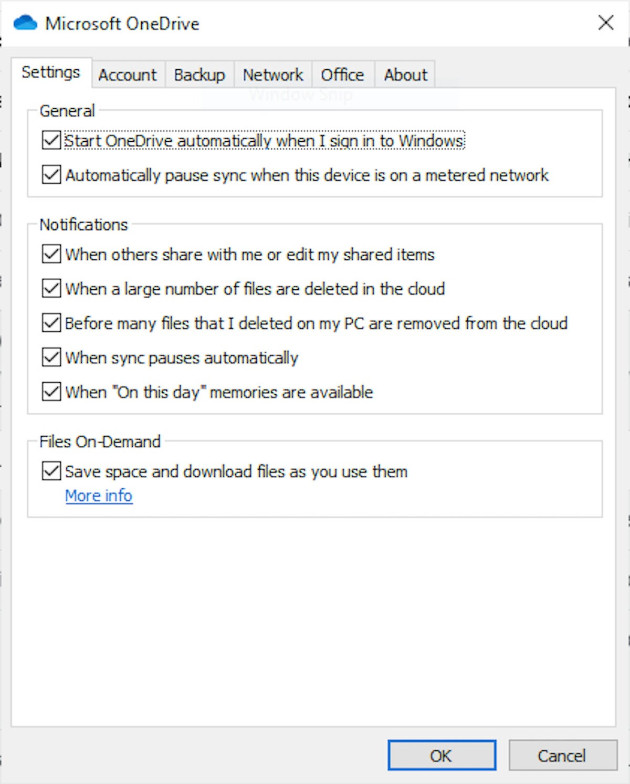
Task: Switch to the Account tab
Action: pyautogui.click(x=127, y=75)
